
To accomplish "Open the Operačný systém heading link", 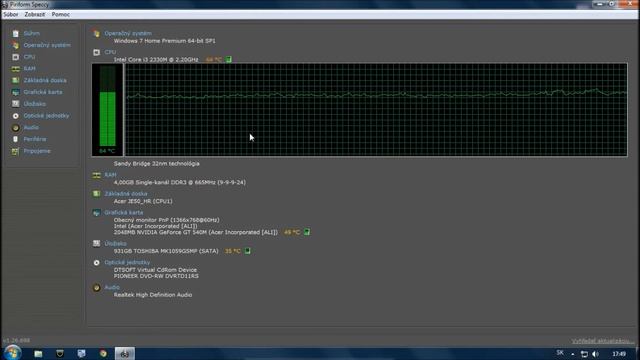I will [128, 33].
